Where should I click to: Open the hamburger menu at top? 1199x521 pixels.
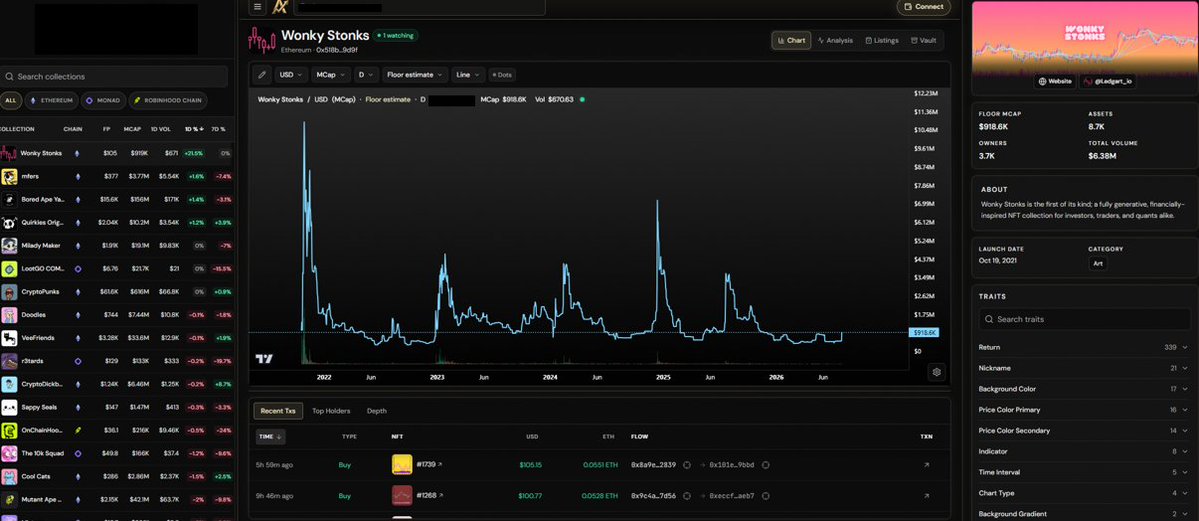click(258, 7)
